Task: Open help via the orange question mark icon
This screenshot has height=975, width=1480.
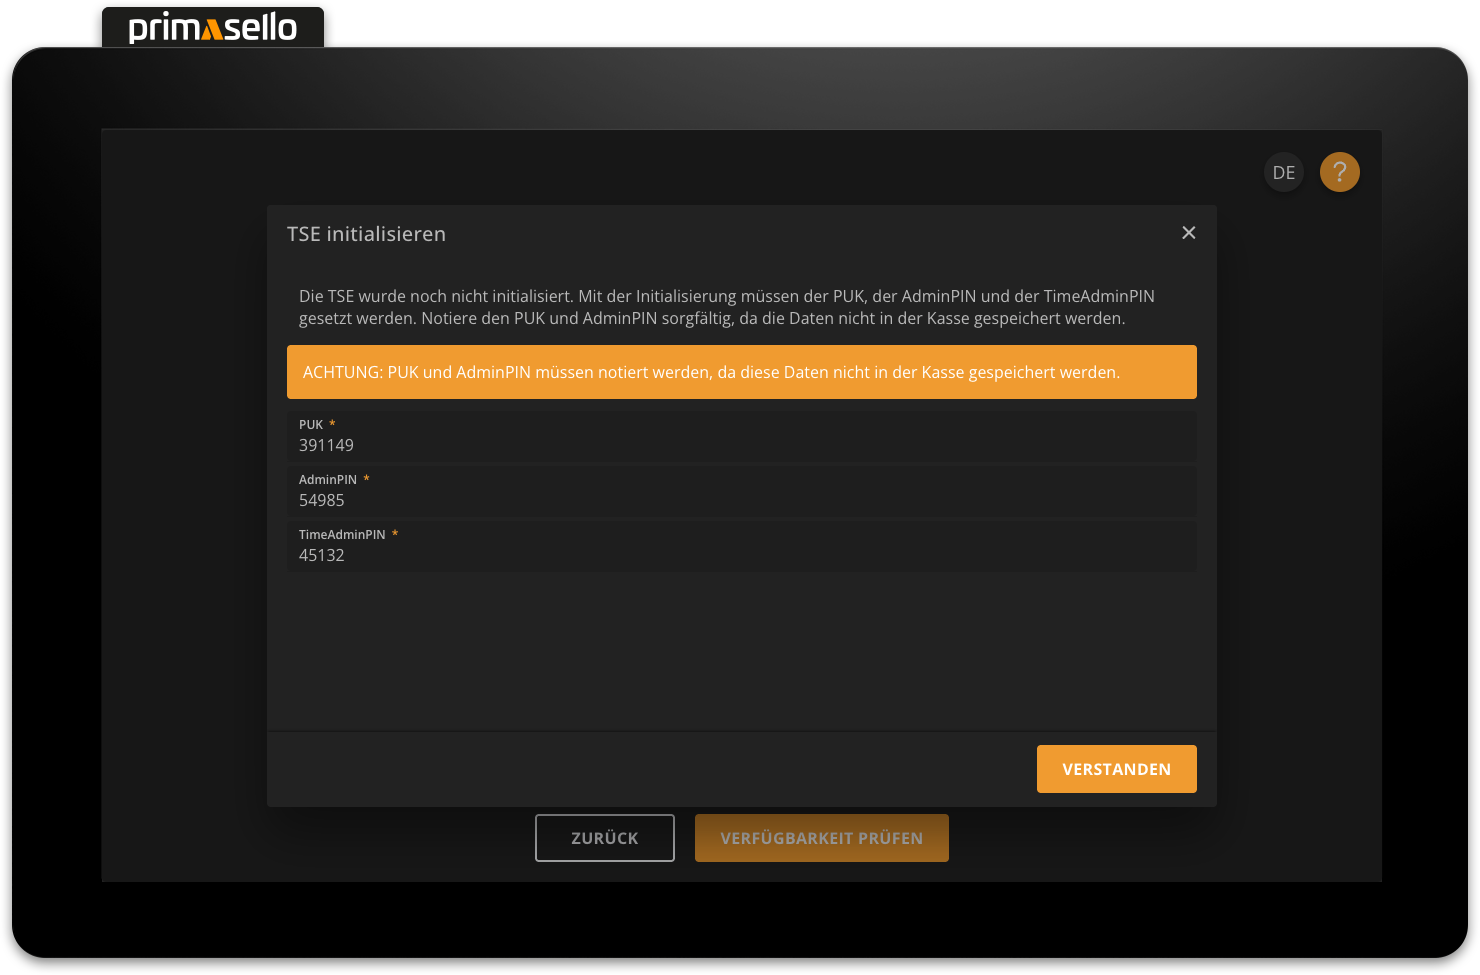Action: pos(1340,172)
